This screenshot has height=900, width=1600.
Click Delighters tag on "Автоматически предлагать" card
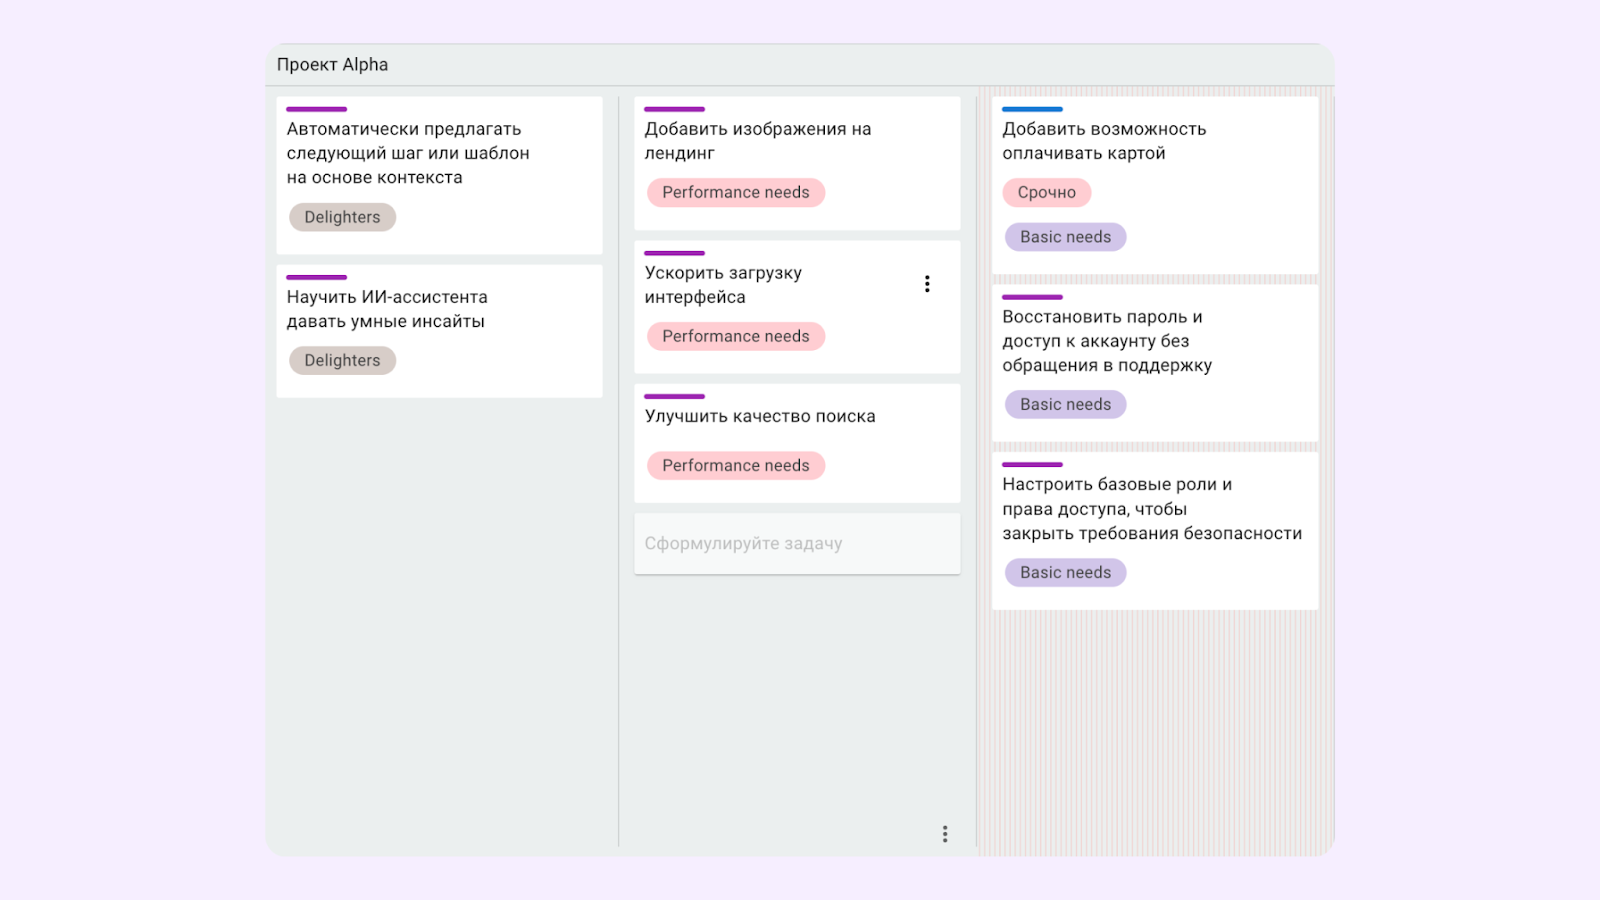342,217
